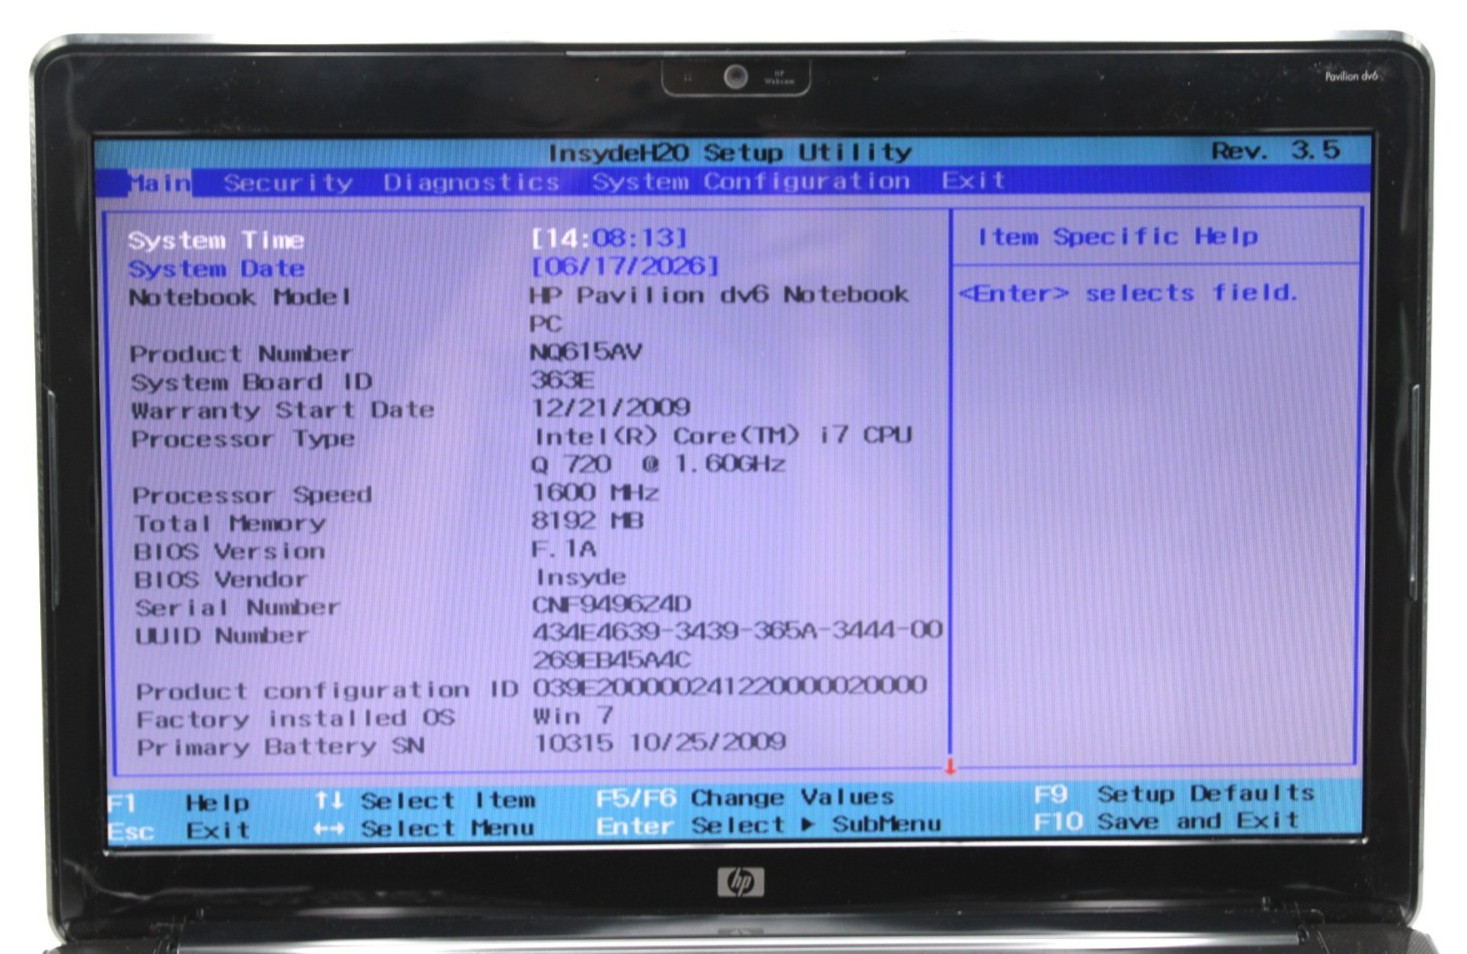Click the Enter Select SubMenu hint

768,825
